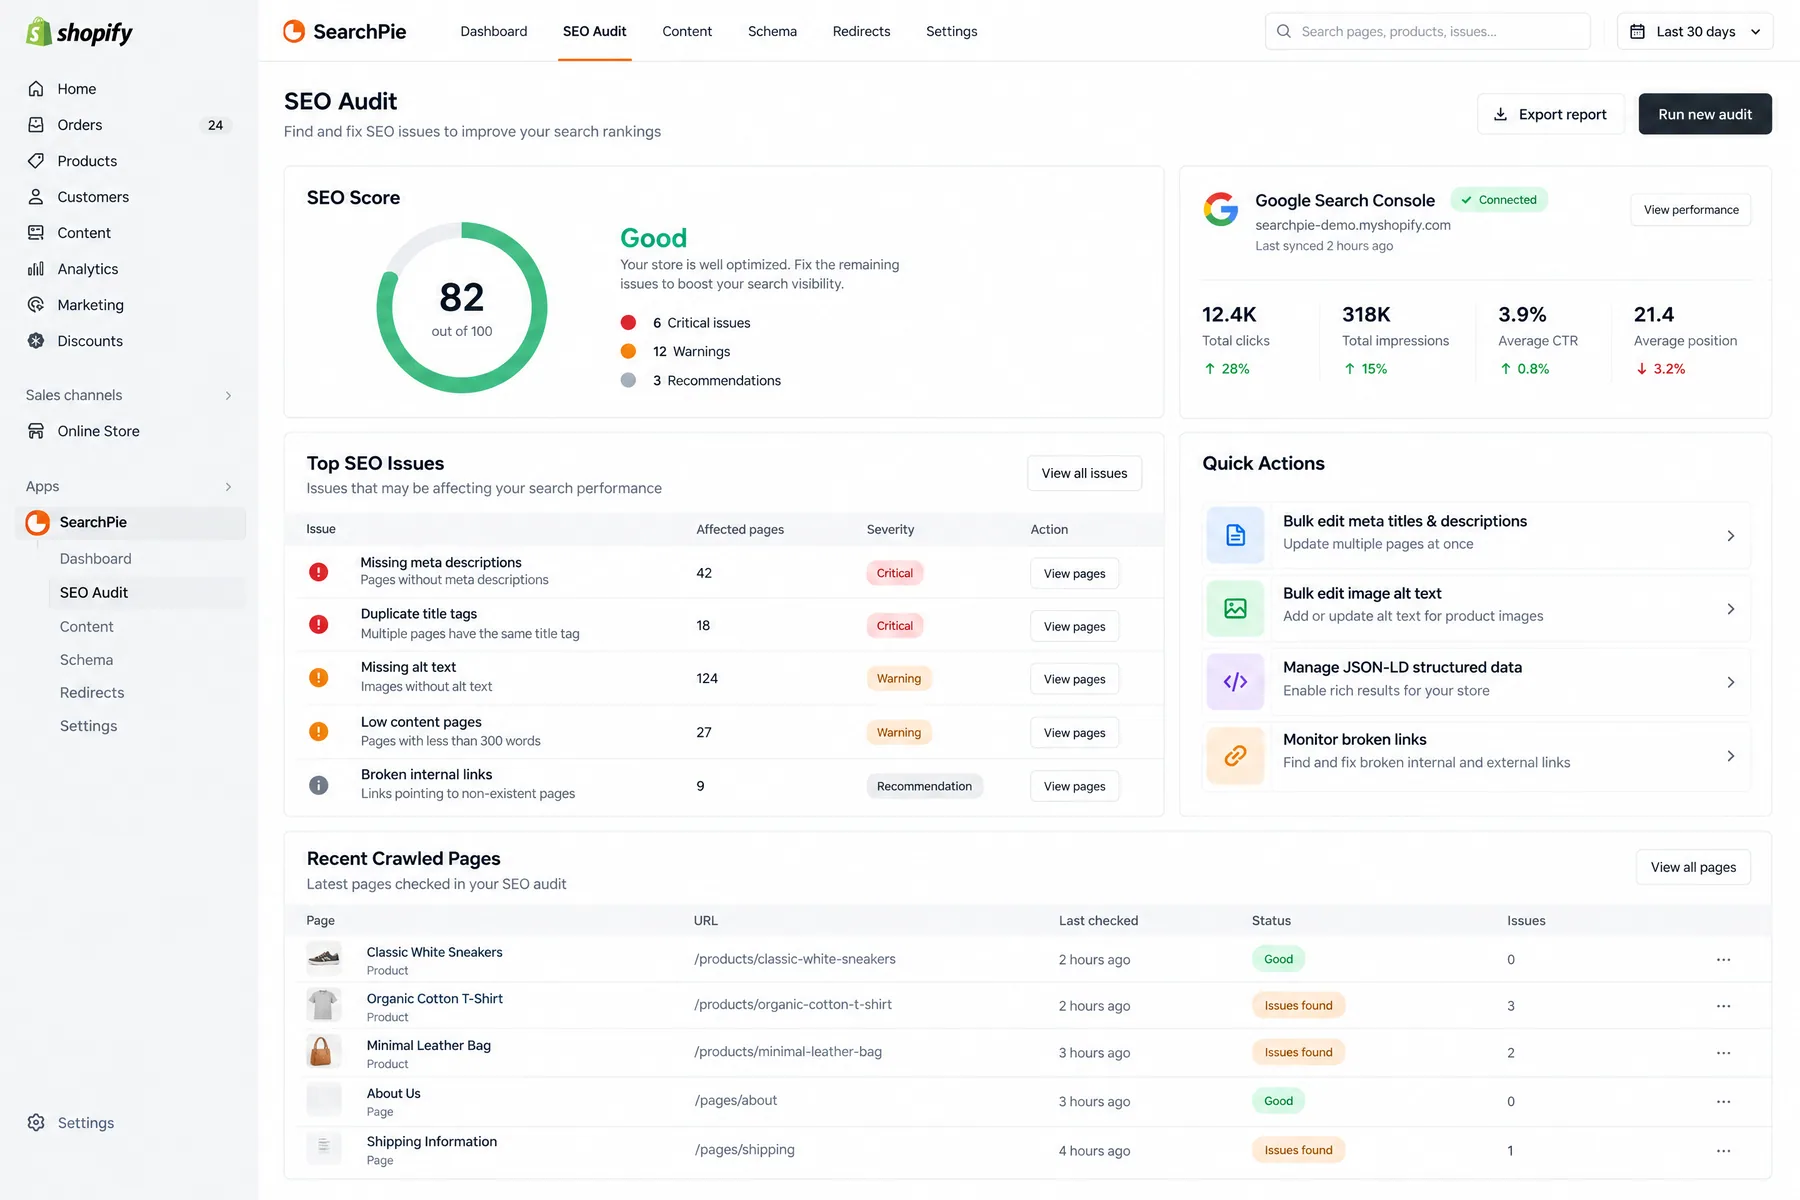Click the link icon for Monitor broken links
1800x1200 pixels.
[1236, 755]
